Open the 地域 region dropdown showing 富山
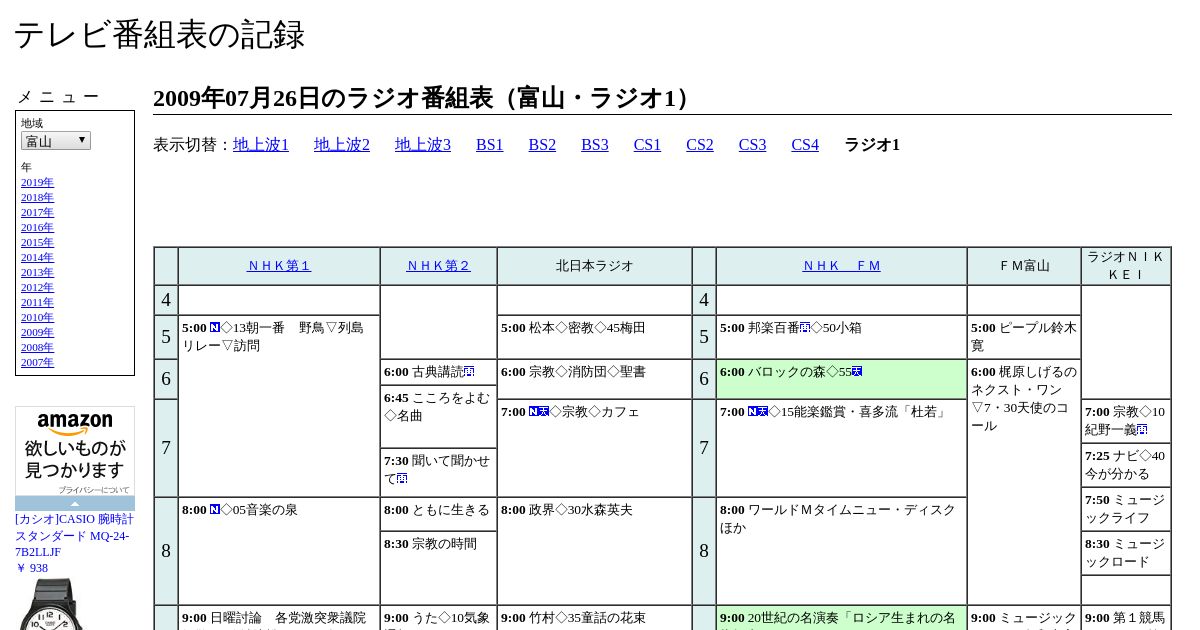This screenshot has width=1200, height=630. 56,141
